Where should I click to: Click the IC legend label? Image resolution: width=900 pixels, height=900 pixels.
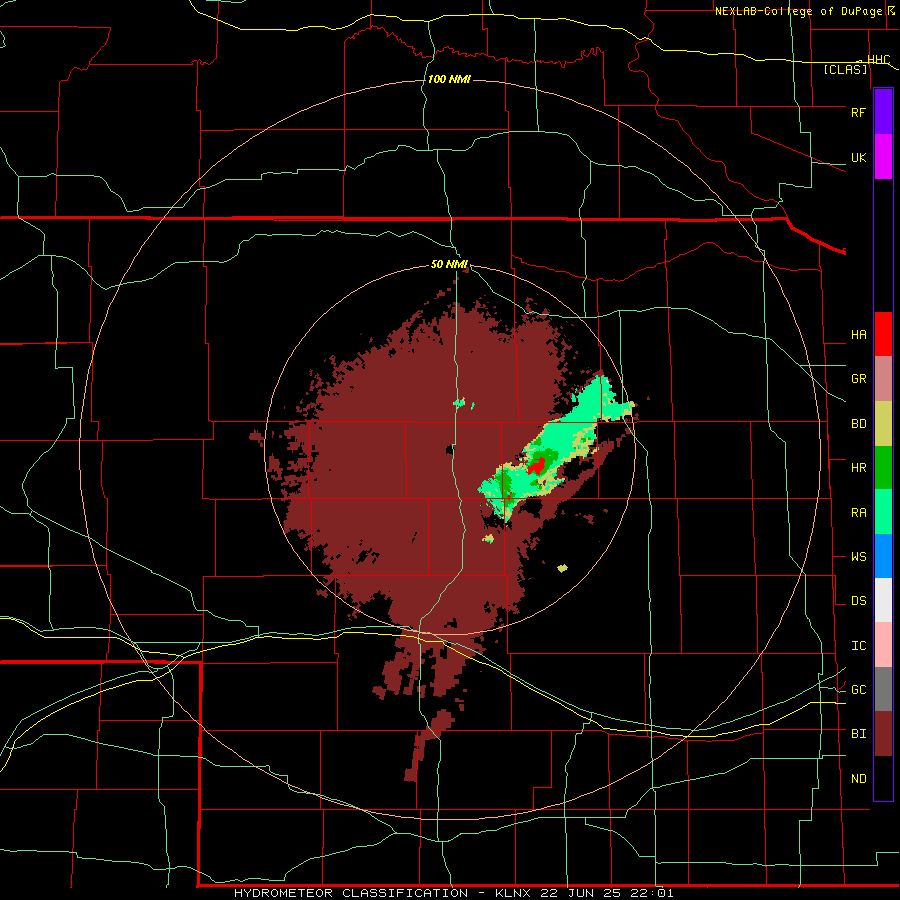point(858,646)
